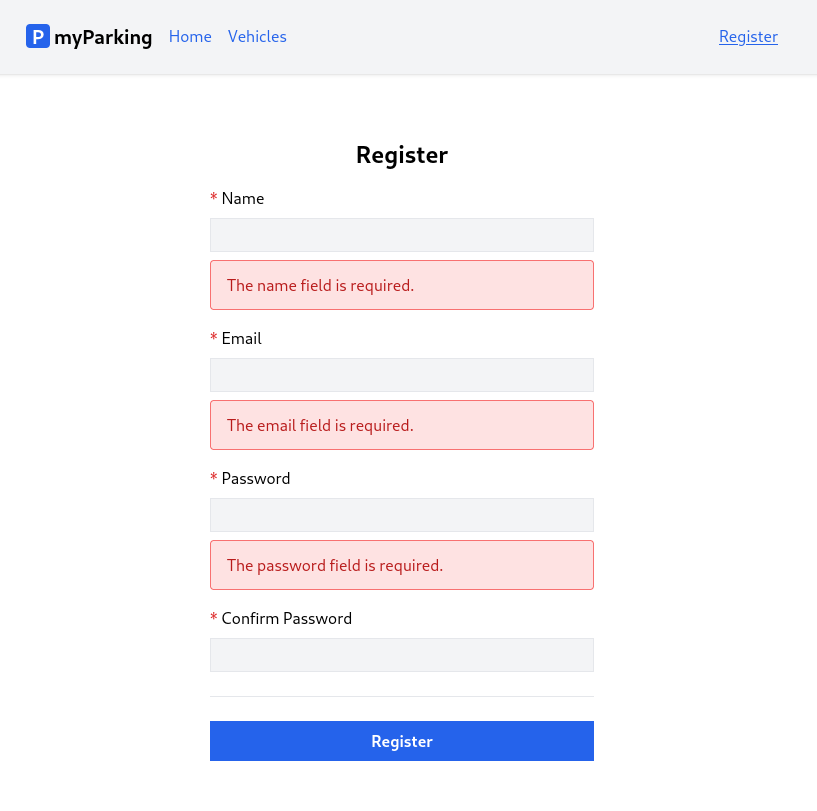Click the Email field label

[241, 338]
